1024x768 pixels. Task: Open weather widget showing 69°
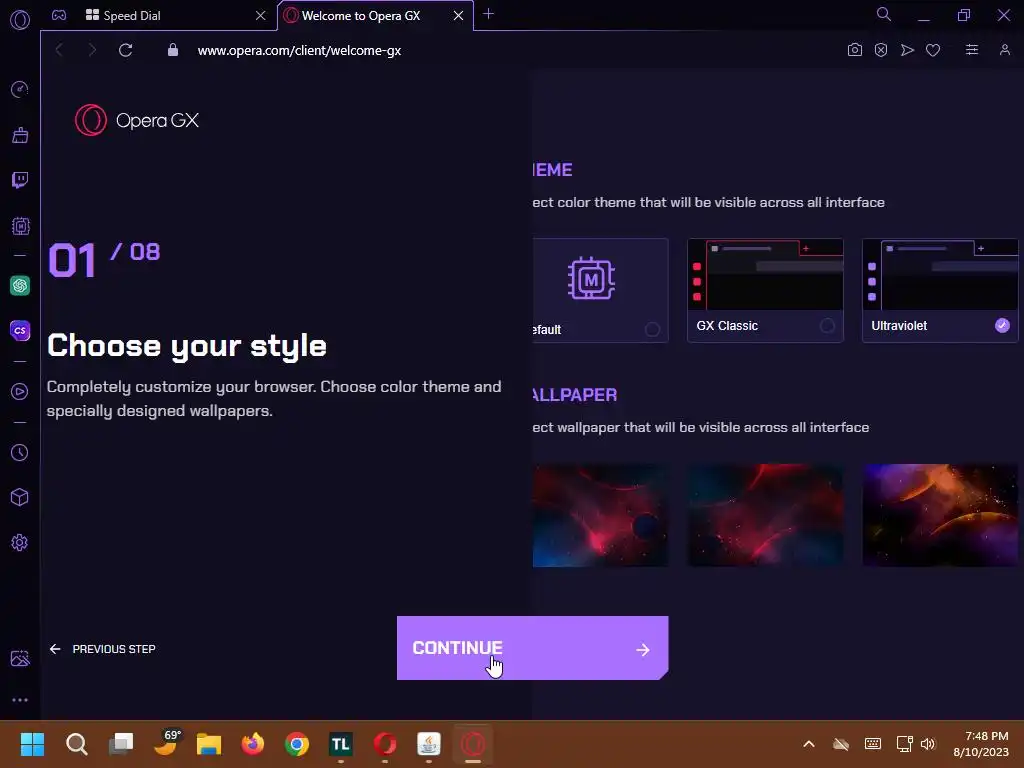point(166,743)
